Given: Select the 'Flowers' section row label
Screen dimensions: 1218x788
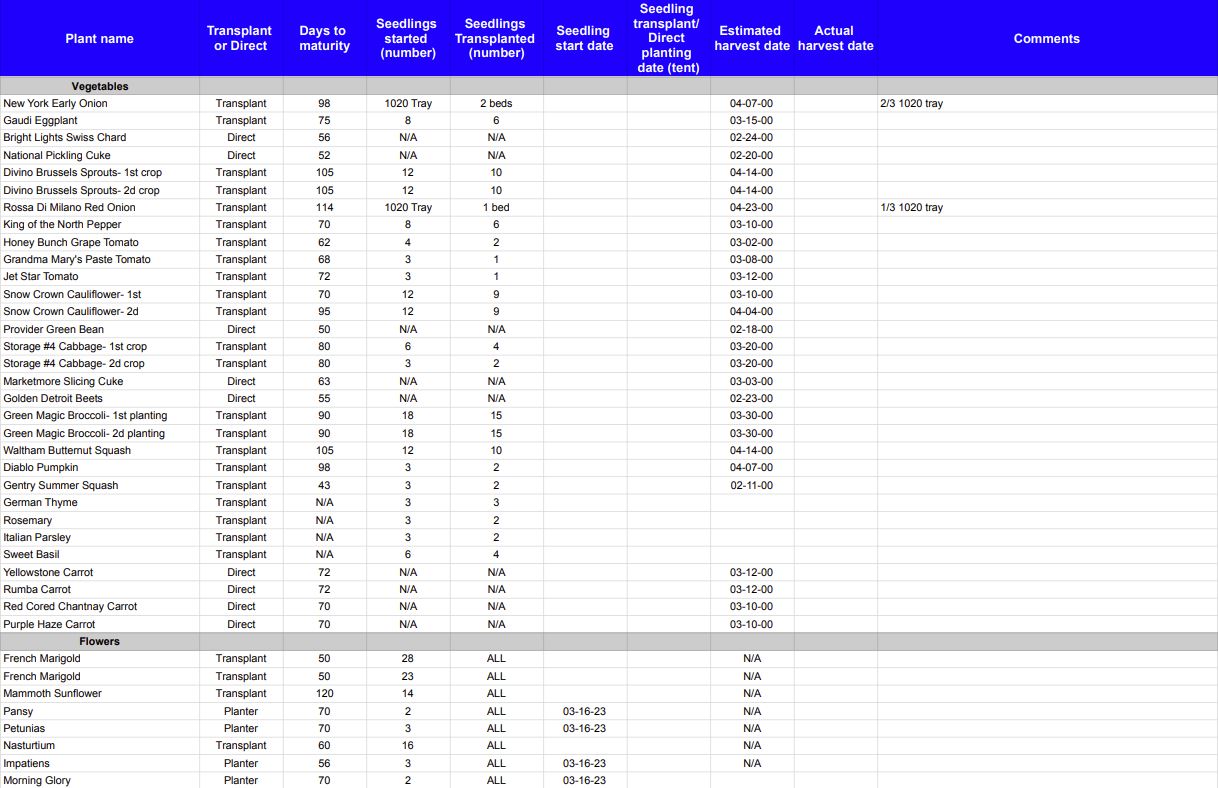Looking at the screenshot, I should [99, 641].
